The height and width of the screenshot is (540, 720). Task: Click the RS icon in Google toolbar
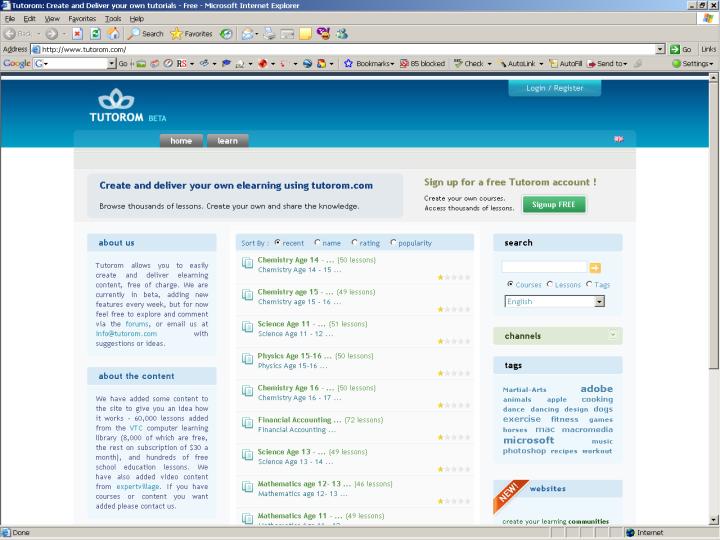tap(181, 63)
